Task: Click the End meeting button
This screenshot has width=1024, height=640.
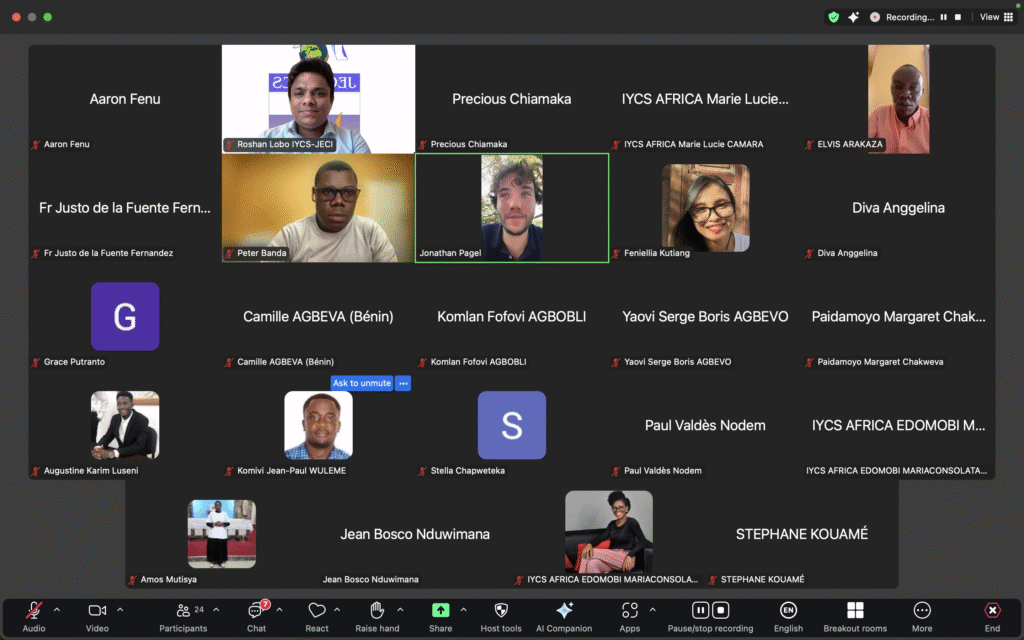Action: tap(992, 616)
